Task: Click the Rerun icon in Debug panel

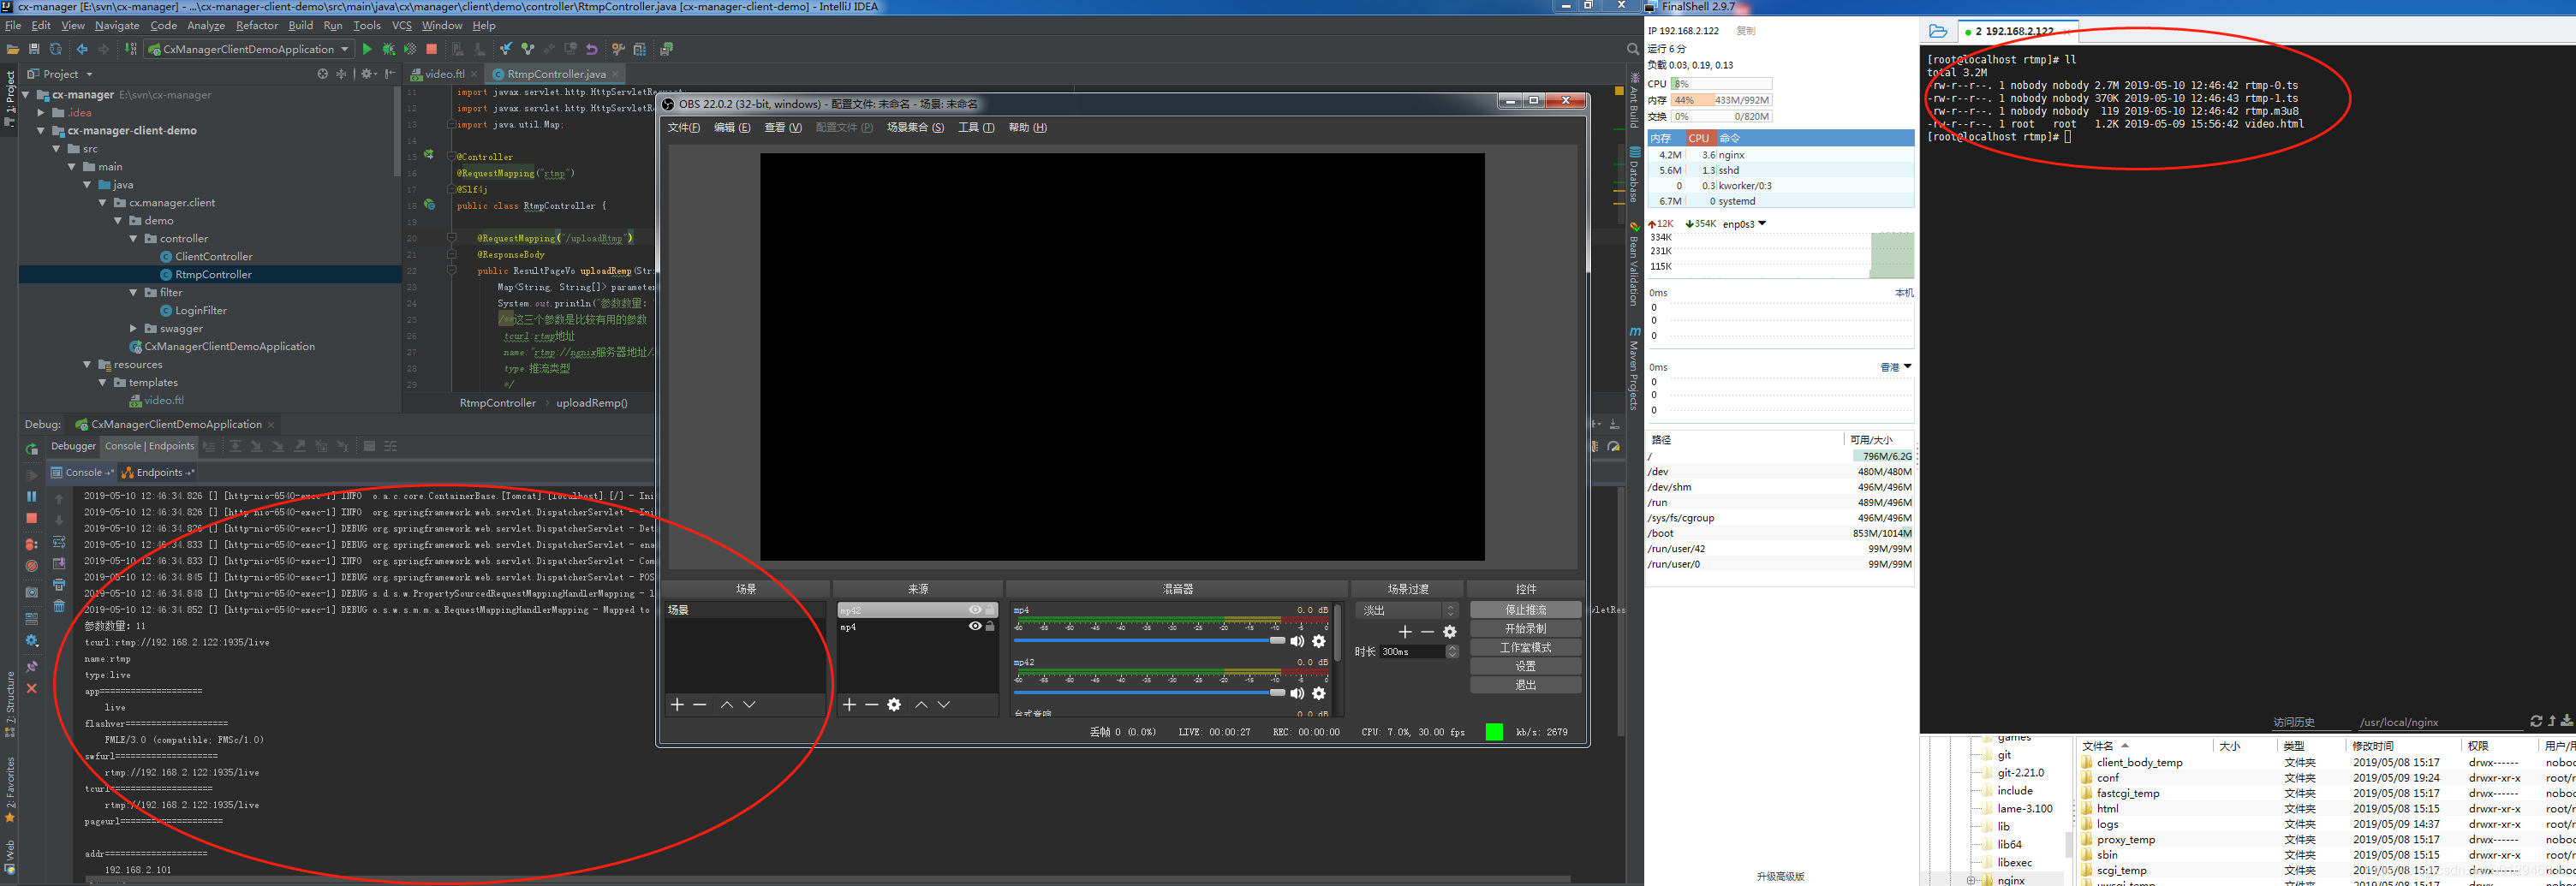Action: 32,449
